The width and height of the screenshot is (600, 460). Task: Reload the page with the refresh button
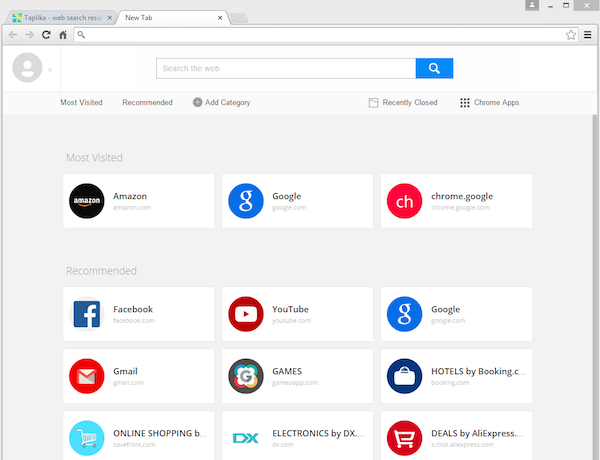coord(46,34)
